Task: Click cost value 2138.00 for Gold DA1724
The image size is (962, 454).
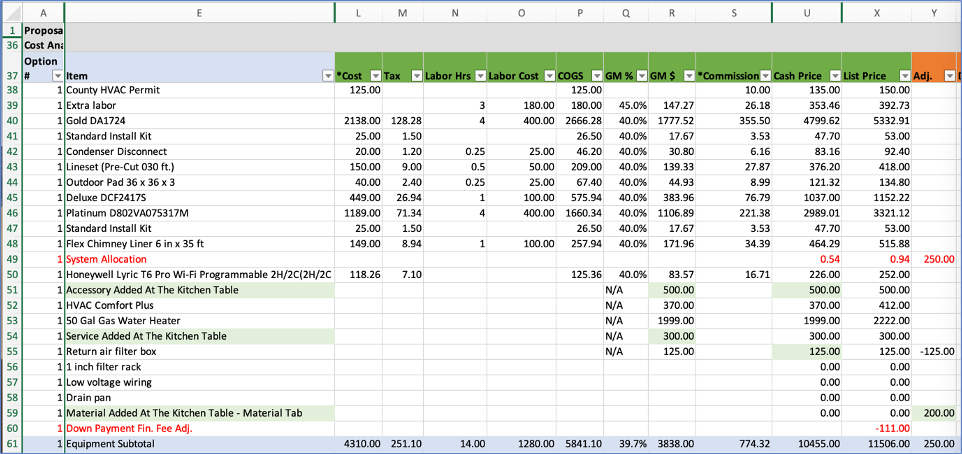Action: pyautogui.click(x=359, y=121)
